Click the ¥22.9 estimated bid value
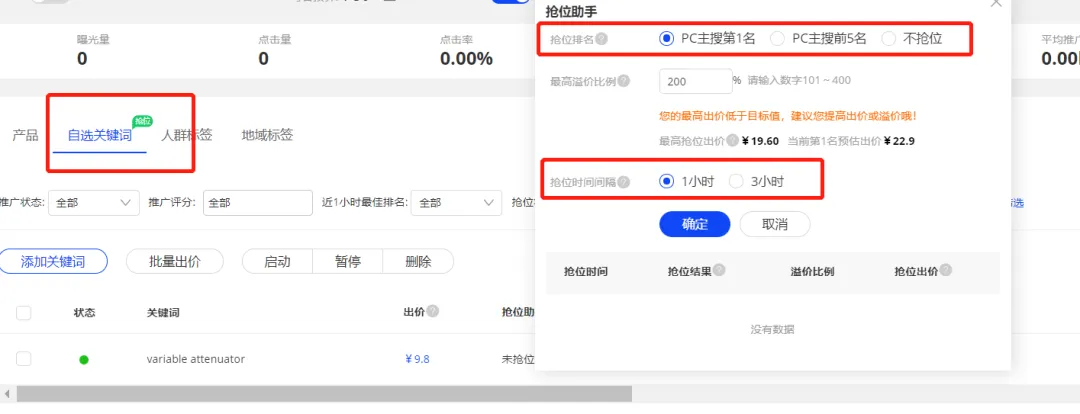1080x414 pixels. tap(899, 141)
